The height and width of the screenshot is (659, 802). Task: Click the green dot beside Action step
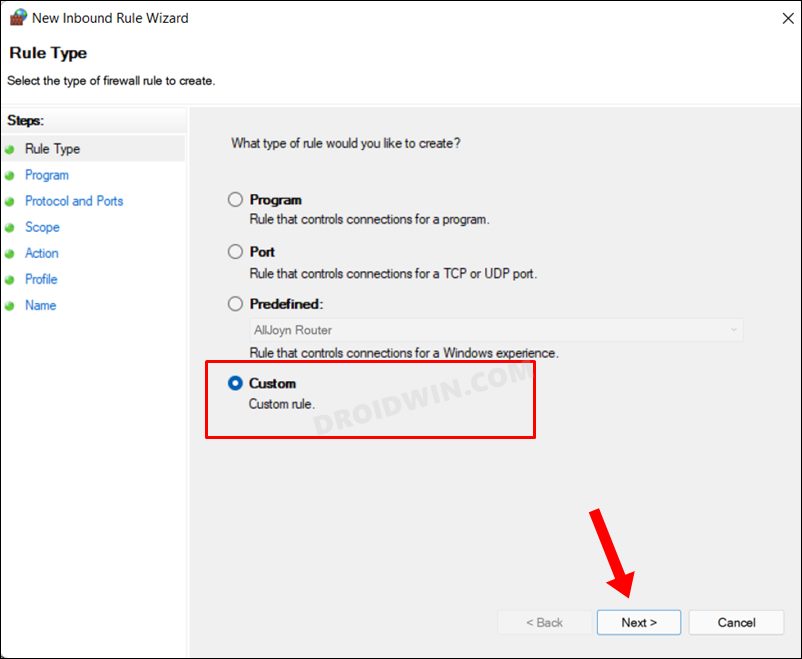pos(11,253)
